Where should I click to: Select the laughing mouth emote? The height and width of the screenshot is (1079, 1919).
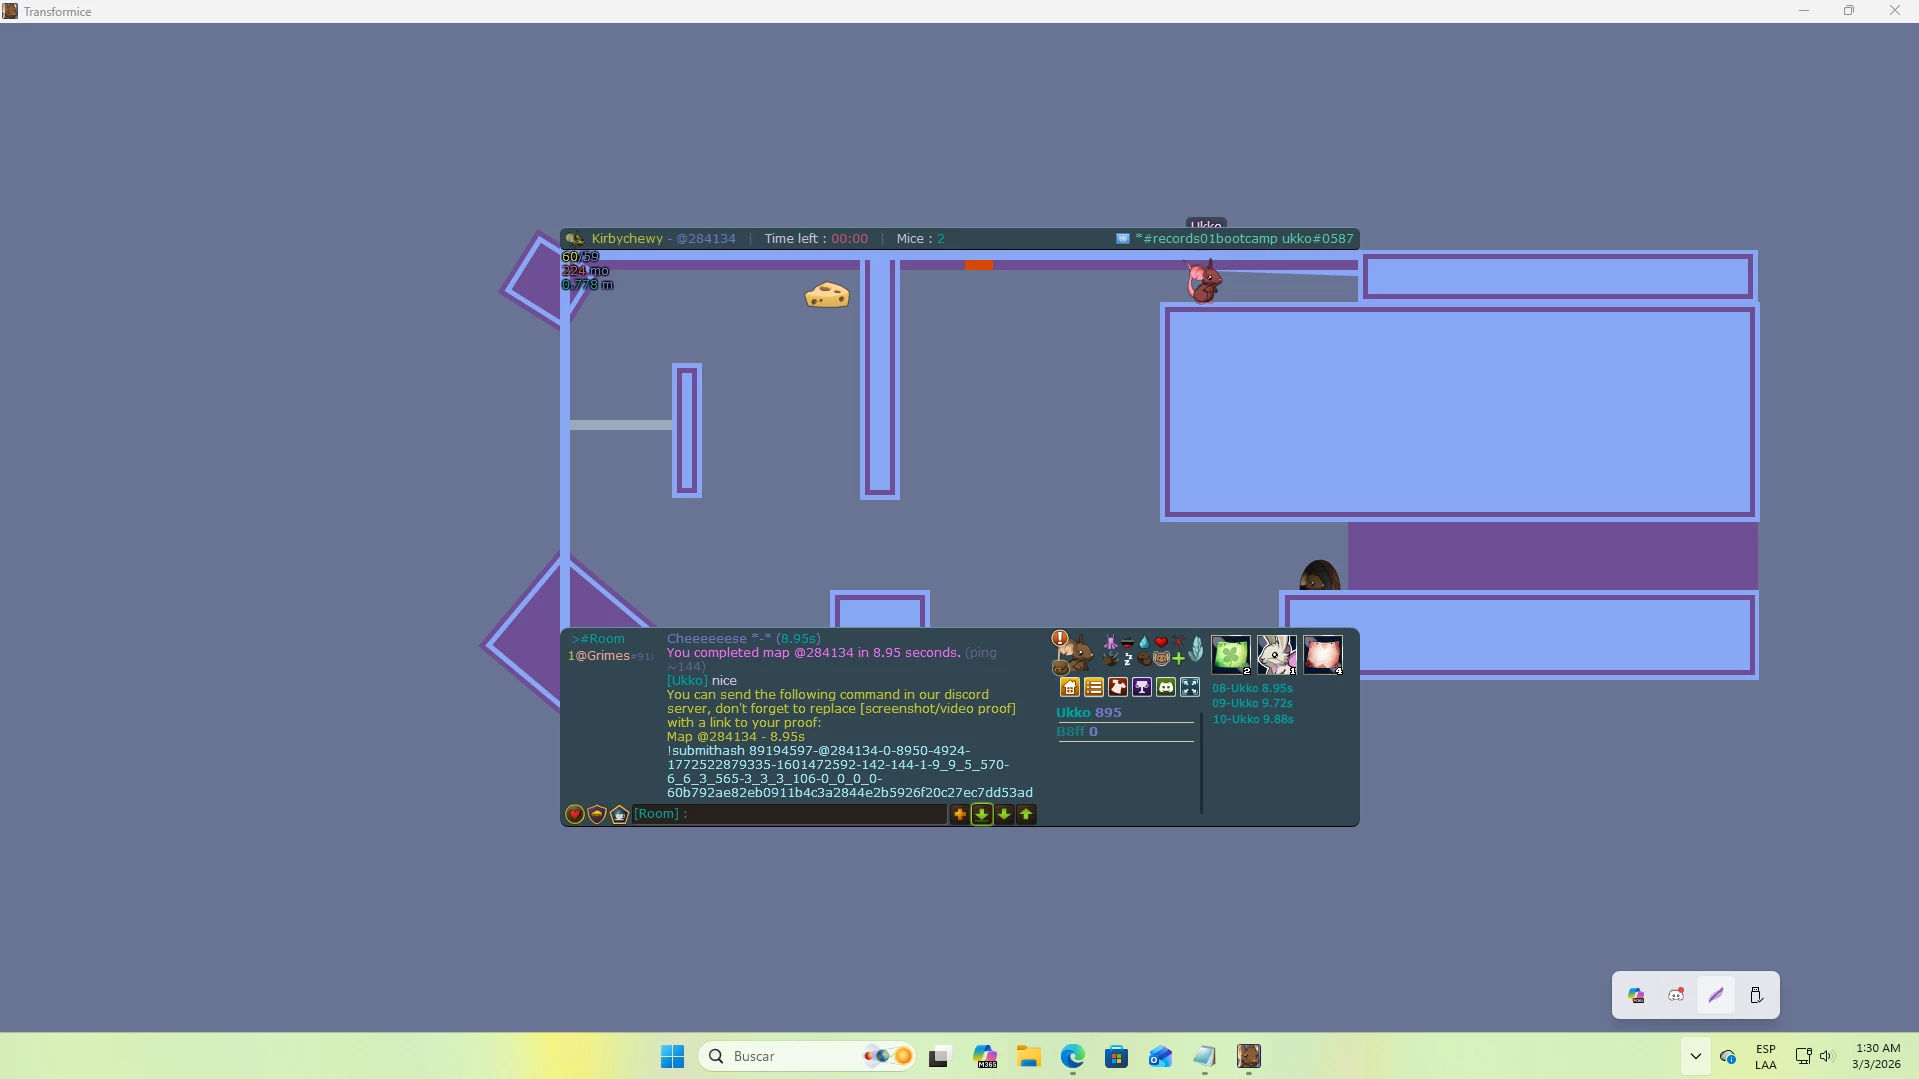point(1127,643)
